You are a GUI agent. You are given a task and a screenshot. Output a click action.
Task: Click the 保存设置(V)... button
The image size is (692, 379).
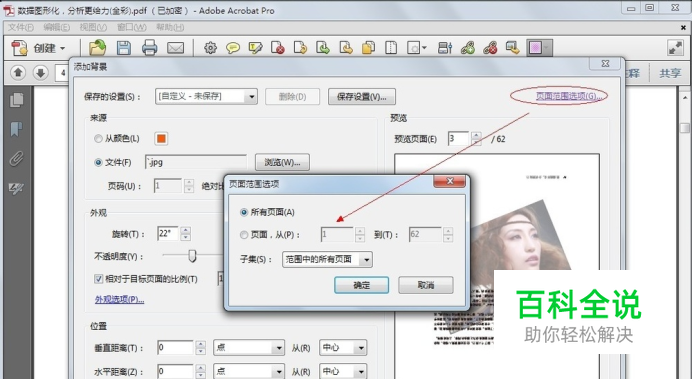[361, 97]
